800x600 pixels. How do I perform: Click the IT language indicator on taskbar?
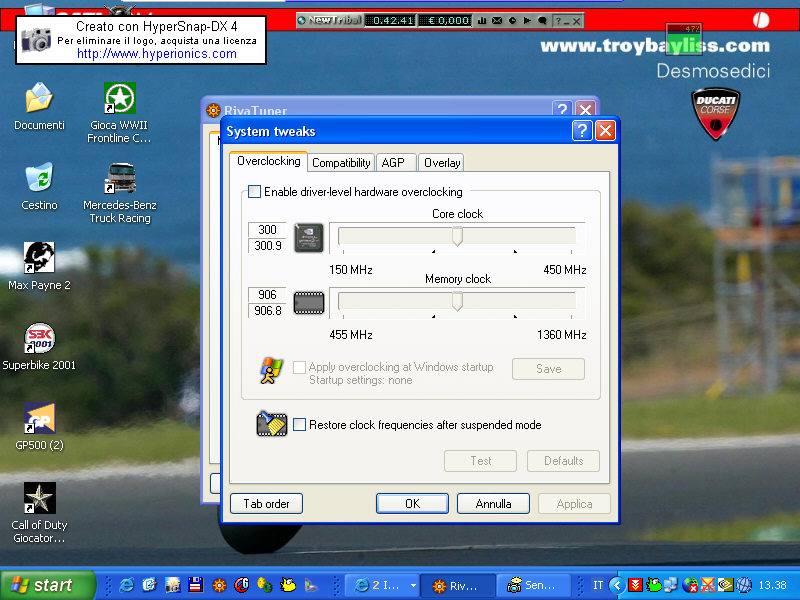(598, 585)
